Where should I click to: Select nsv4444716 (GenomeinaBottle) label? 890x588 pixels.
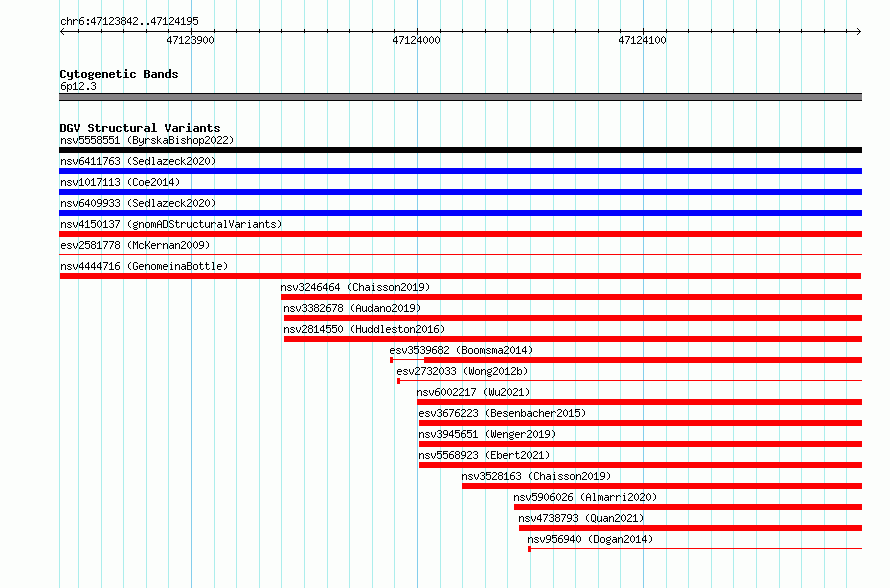point(144,266)
